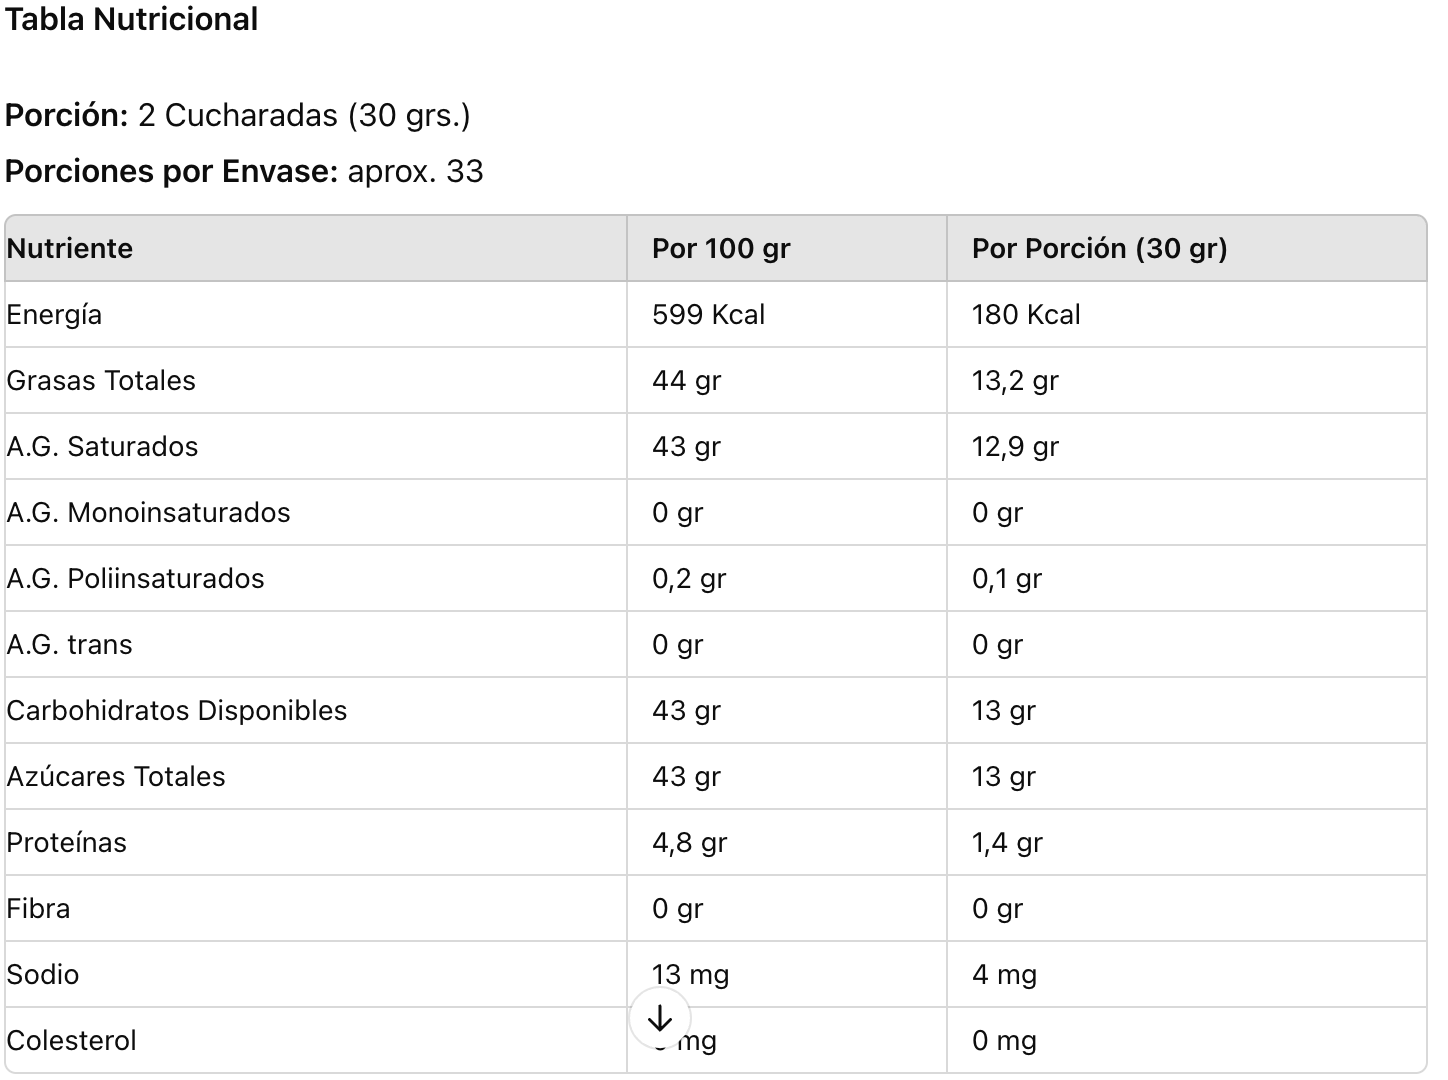Click the 4,8 gr protein value
This screenshot has width=1448, height=1080.
point(689,842)
